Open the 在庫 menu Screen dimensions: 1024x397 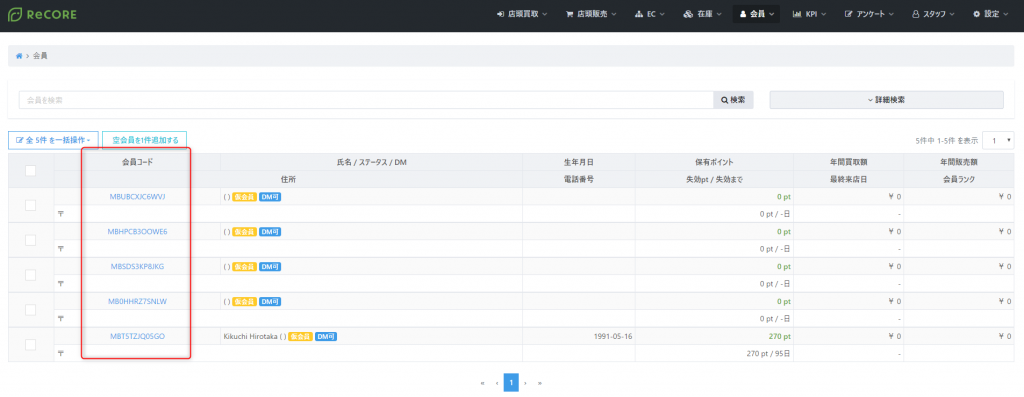(702, 14)
